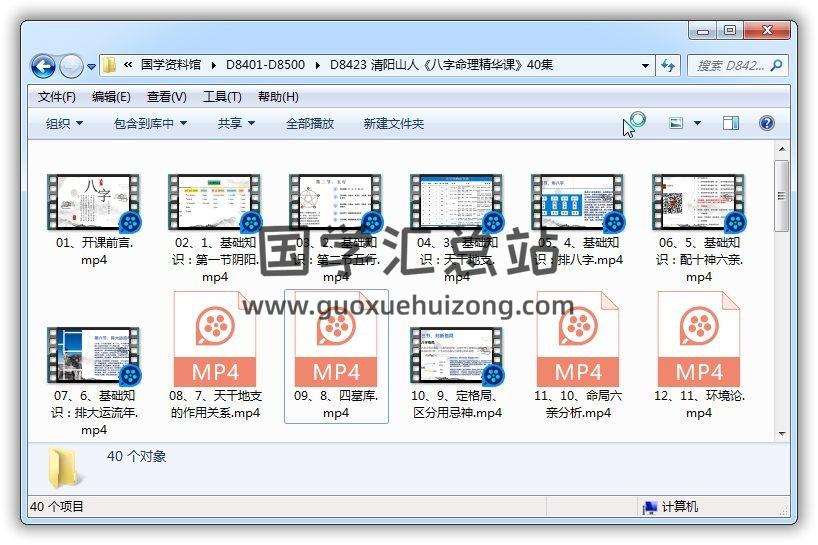Open the 工具(T) menu
The image size is (818, 545).
pos(222,97)
